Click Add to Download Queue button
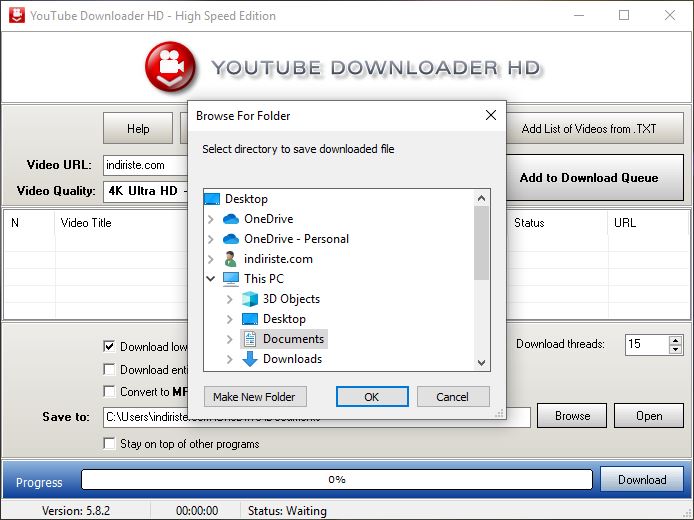Image resolution: width=694 pixels, height=520 pixels. (595, 178)
